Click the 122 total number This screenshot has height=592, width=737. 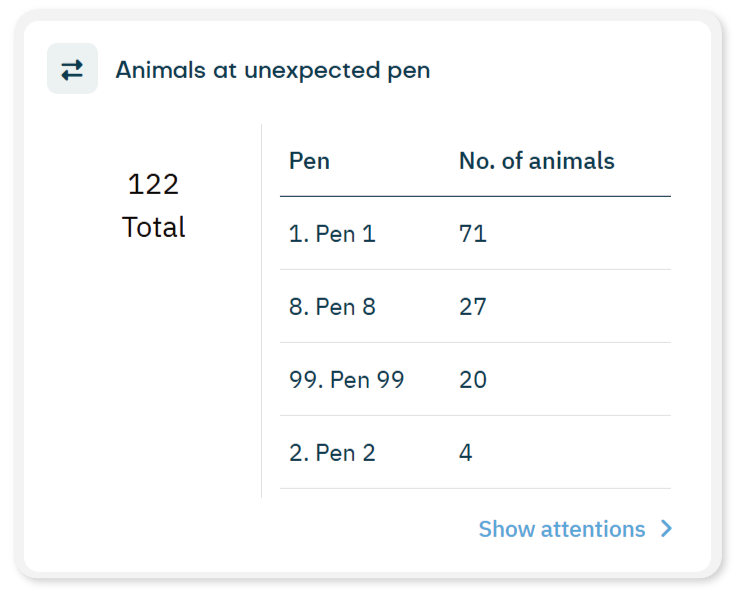pyautogui.click(x=154, y=184)
